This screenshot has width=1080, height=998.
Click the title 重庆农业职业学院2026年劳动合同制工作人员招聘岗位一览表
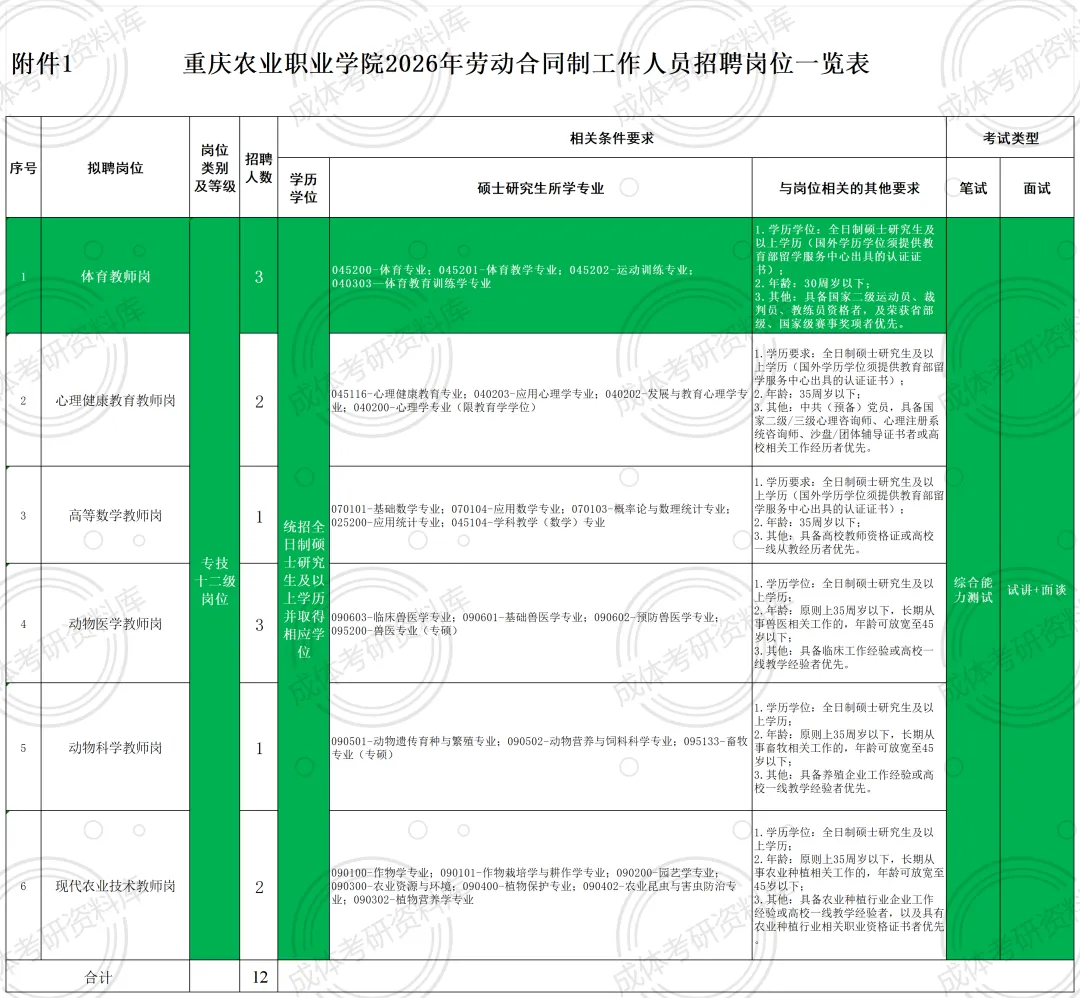[x=526, y=64]
